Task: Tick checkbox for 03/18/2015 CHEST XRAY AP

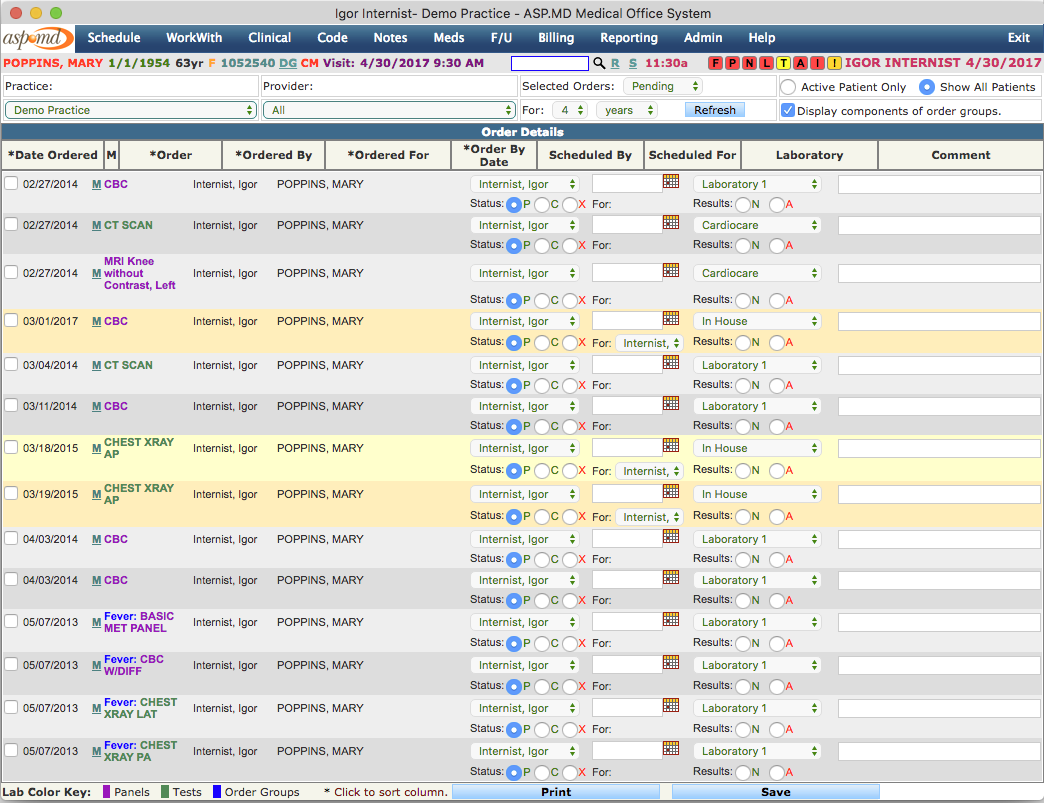Action: point(11,447)
